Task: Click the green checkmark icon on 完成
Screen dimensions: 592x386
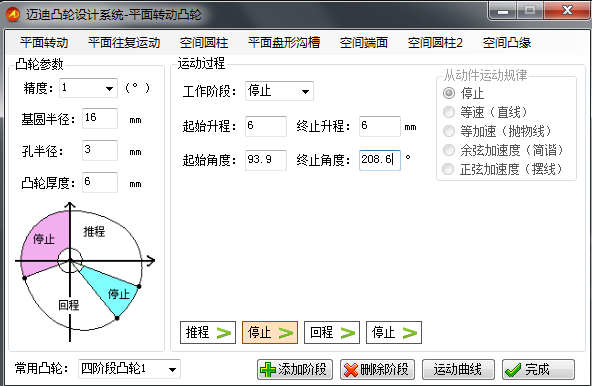Action: click(513, 370)
